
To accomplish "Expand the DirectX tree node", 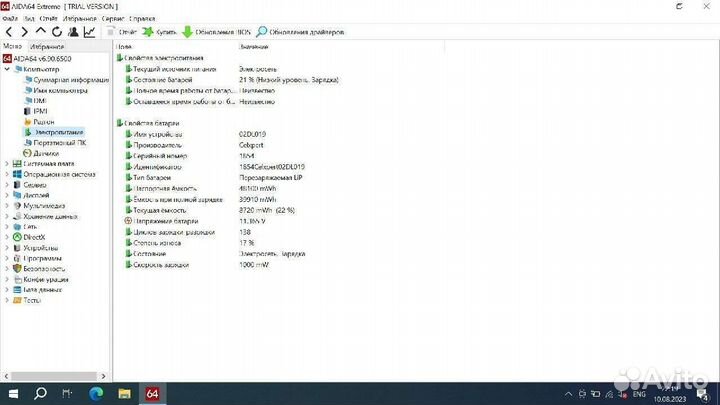I will click(7, 237).
